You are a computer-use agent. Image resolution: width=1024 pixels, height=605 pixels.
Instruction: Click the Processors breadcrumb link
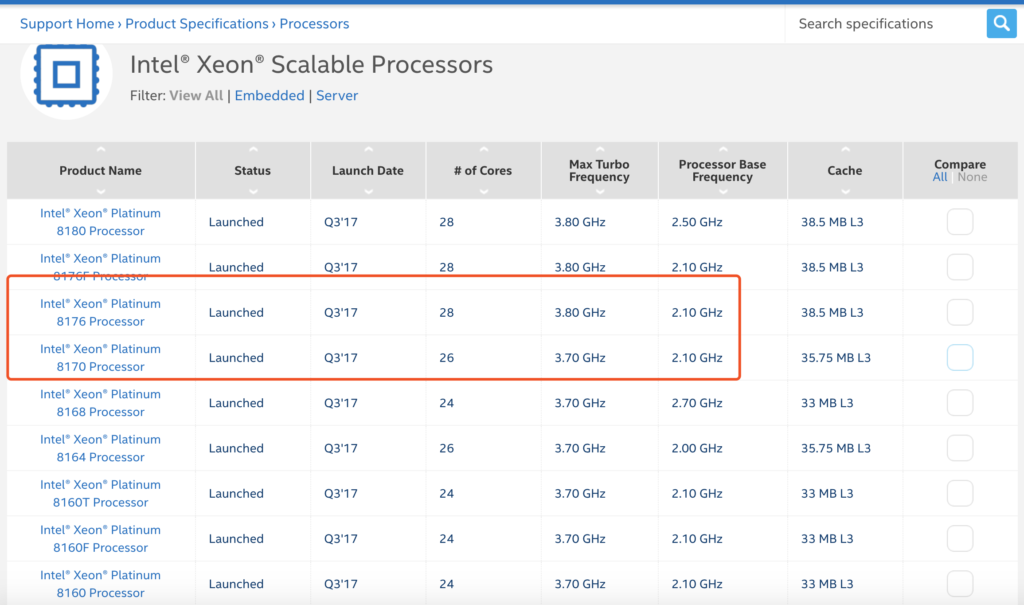click(x=314, y=24)
